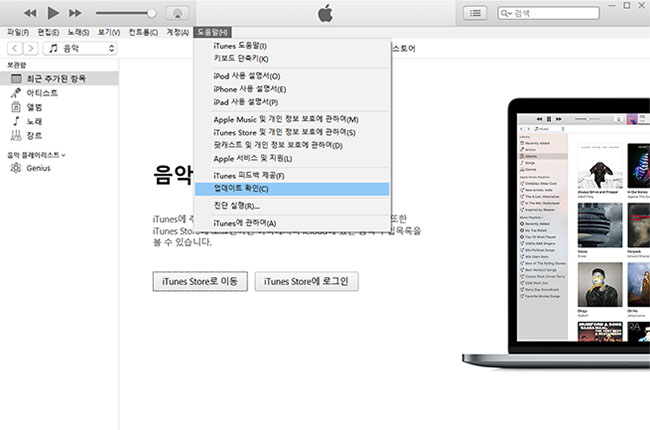The width and height of the screenshot is (650, 430).
Task: Click the rewind previous track button
Action: (30, 13)
